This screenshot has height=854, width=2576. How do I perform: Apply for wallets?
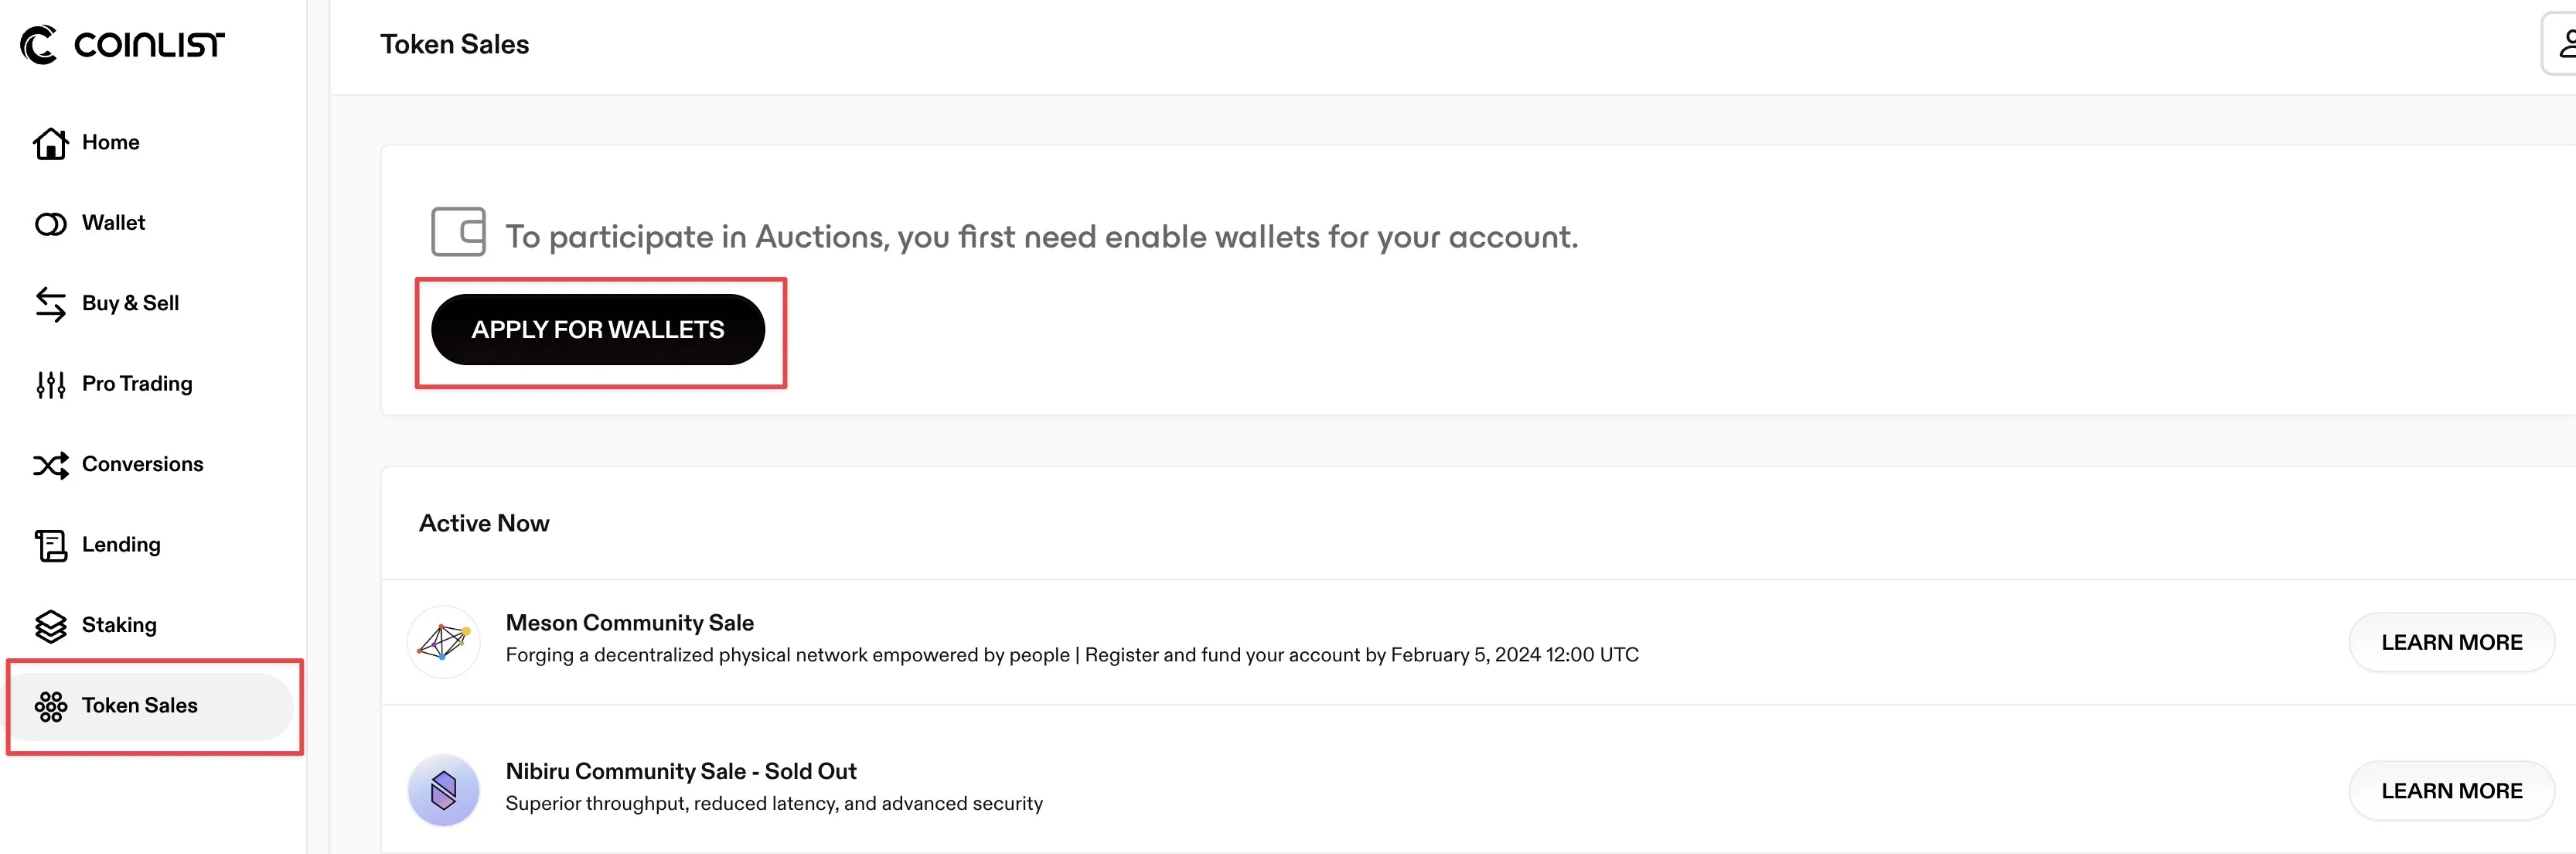598,330
